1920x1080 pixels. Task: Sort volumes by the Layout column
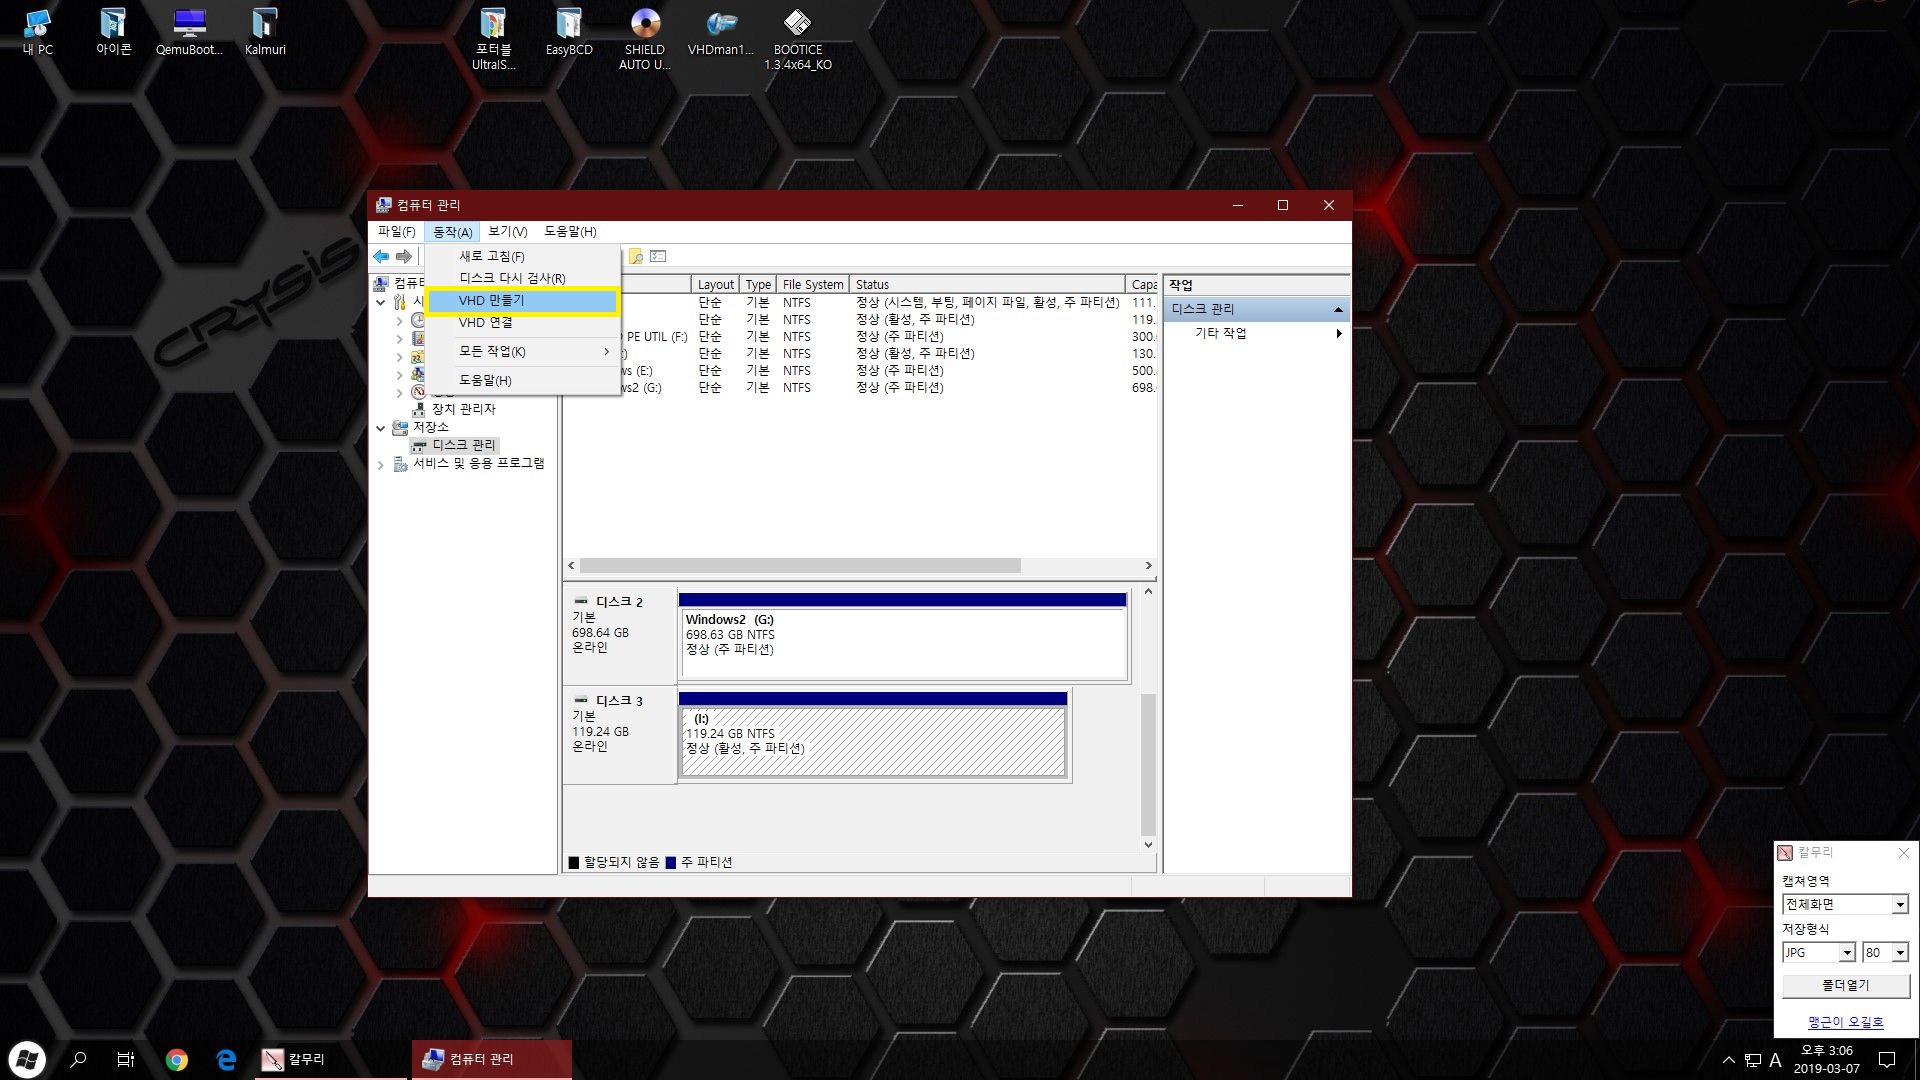click(716, 285)
